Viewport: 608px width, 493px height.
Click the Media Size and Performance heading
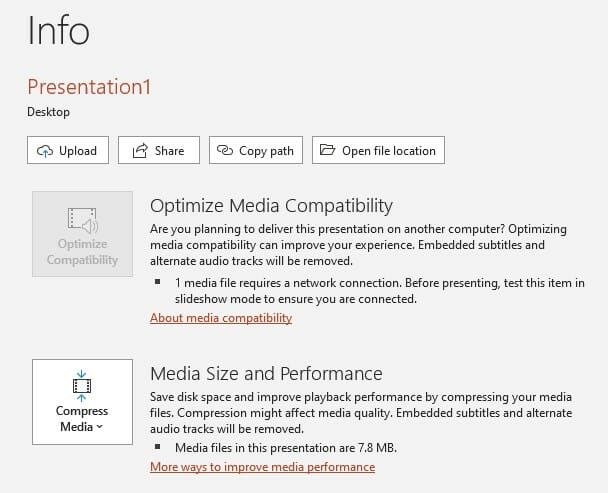[266, 374]
